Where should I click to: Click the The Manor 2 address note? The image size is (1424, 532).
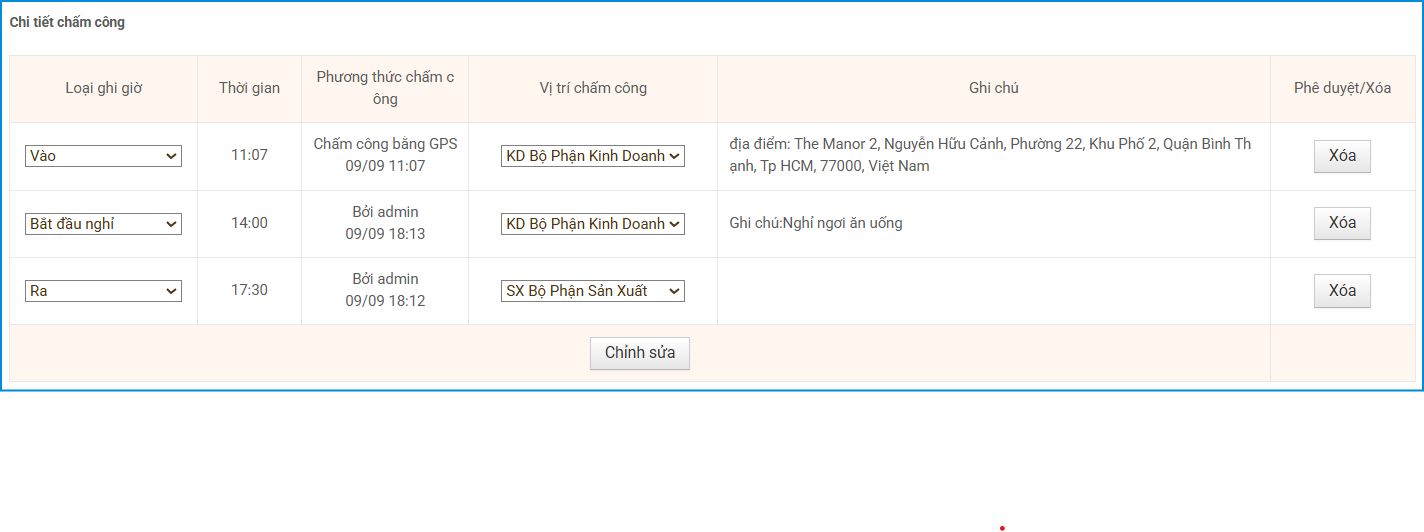[990, 155]
